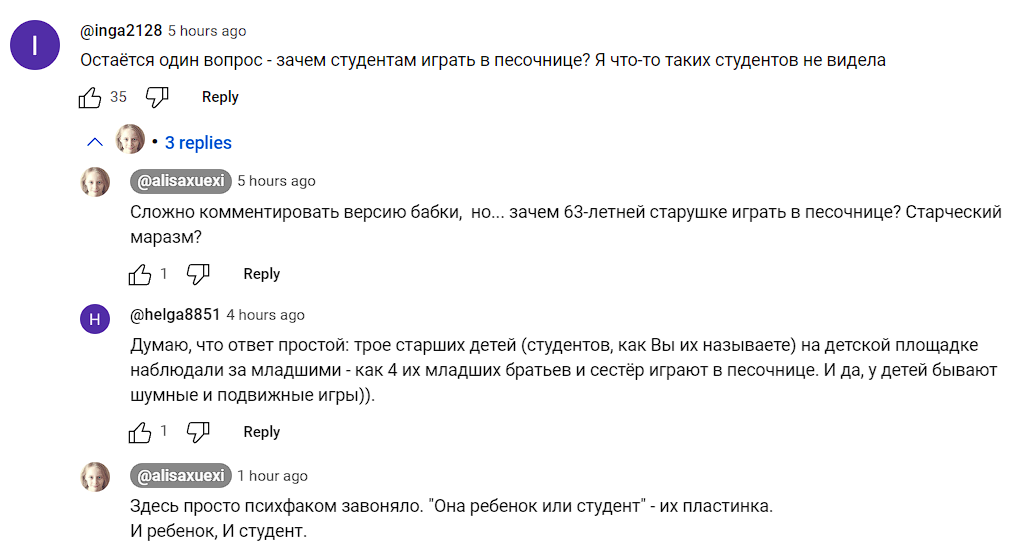The height and width of the screenshot is (546, 1010).
Task: Open @alisaxuexi's avatar on the latest reply
Action: 95,477
